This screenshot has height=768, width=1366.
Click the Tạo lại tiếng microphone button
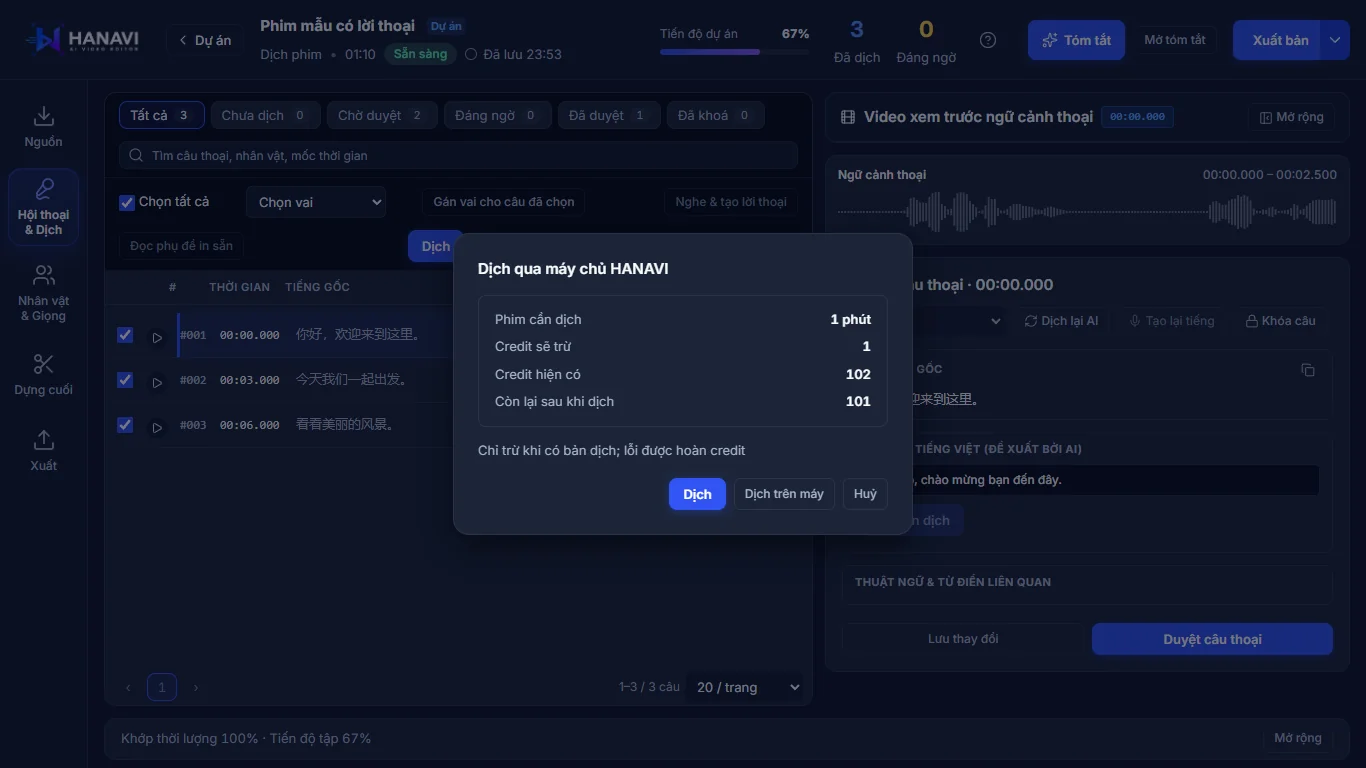click(x=1172, y=321)
